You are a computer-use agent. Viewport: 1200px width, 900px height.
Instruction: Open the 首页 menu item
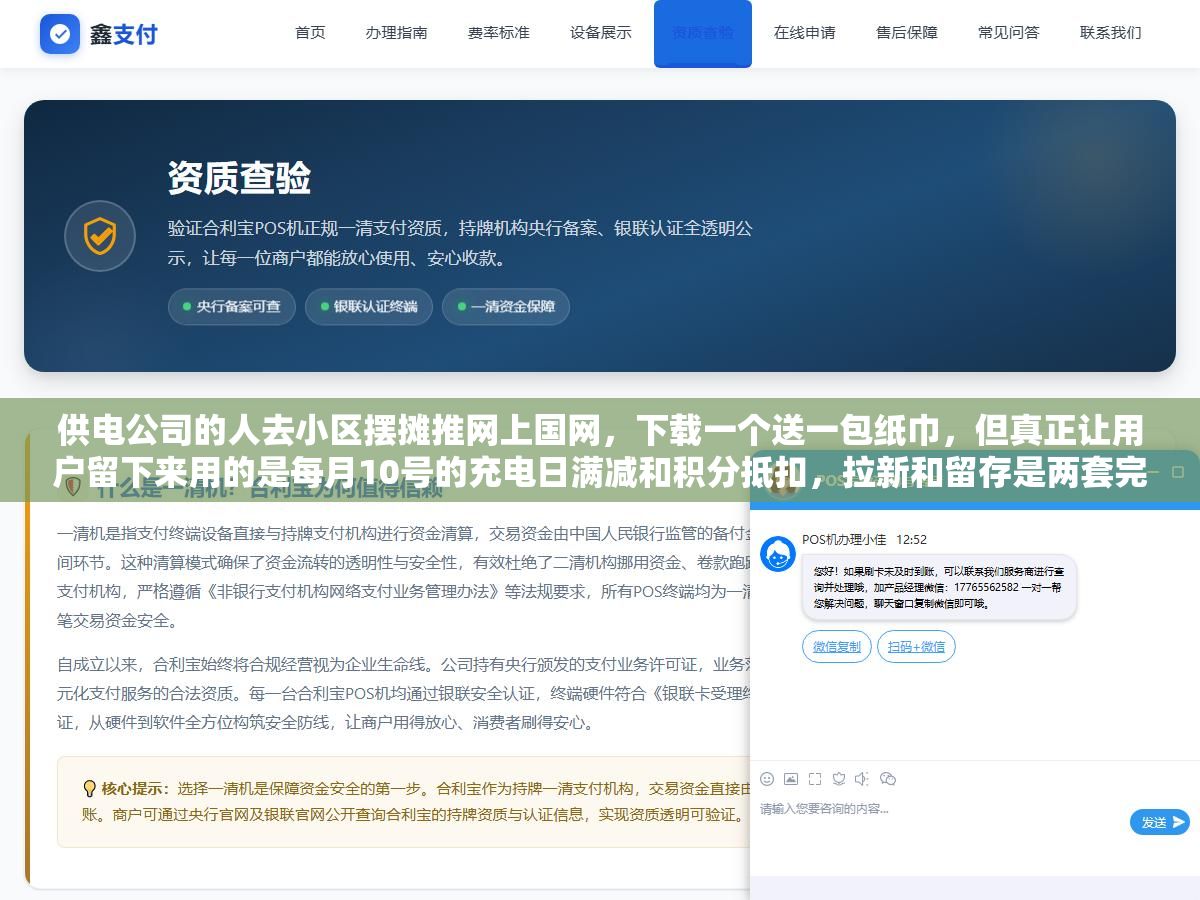310,32
